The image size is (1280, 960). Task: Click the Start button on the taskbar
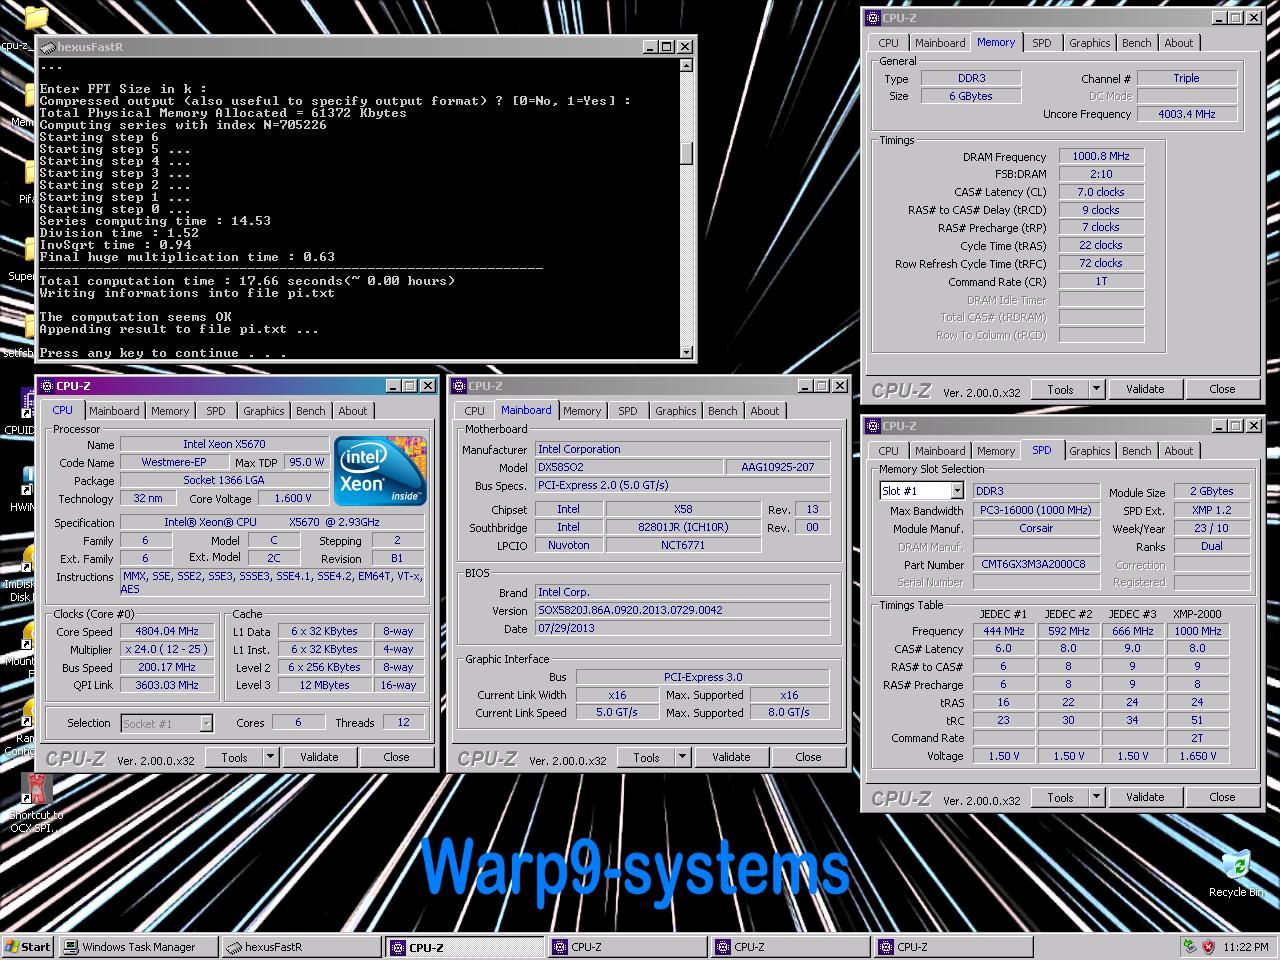[28, 947]
